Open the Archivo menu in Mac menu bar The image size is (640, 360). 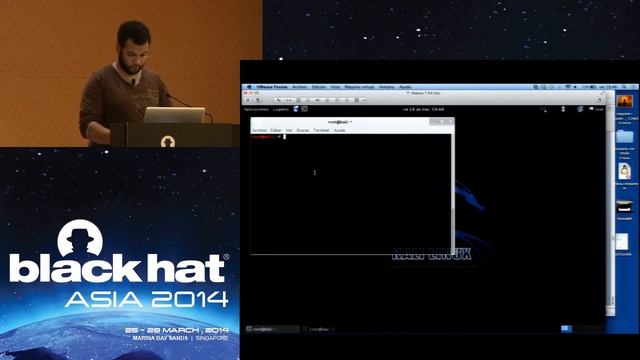point(299,87)
